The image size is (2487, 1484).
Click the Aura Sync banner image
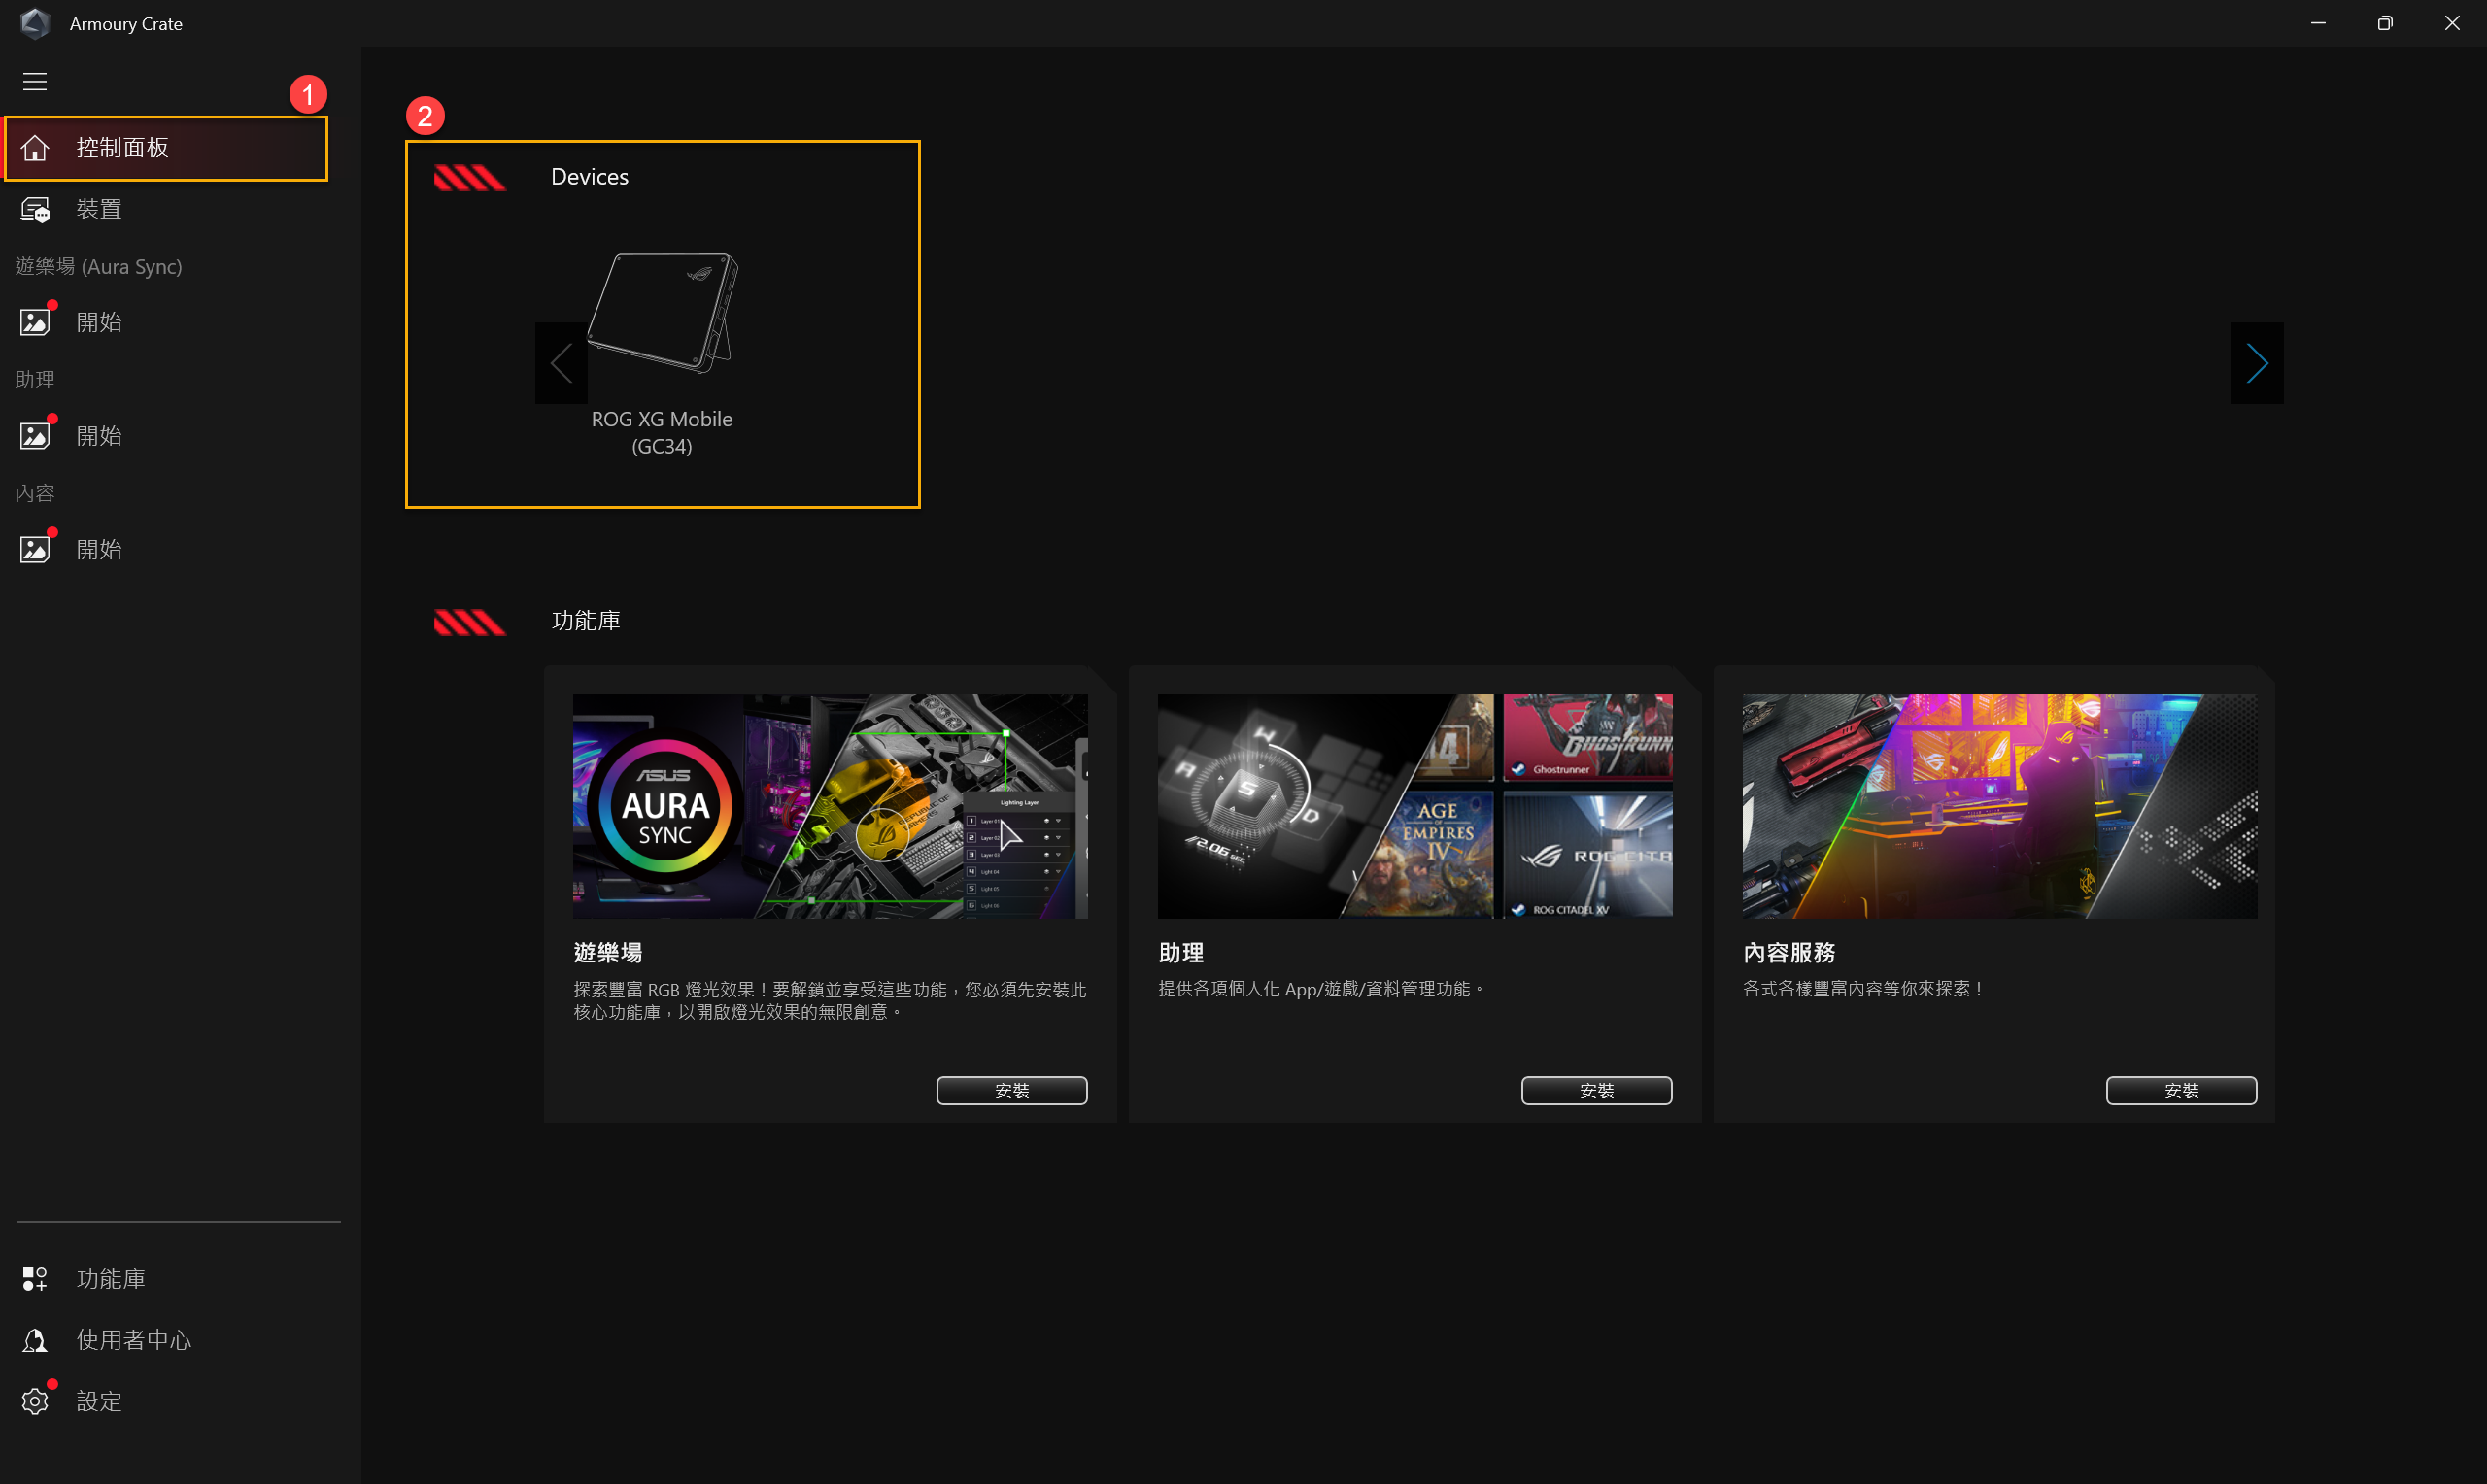[x=830, y=806]
